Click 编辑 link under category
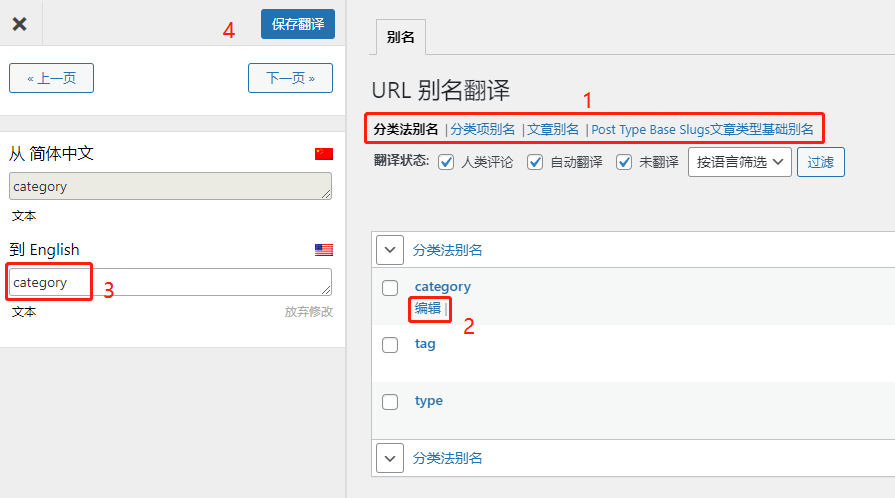895x498 pixels. tap(427, 309)
